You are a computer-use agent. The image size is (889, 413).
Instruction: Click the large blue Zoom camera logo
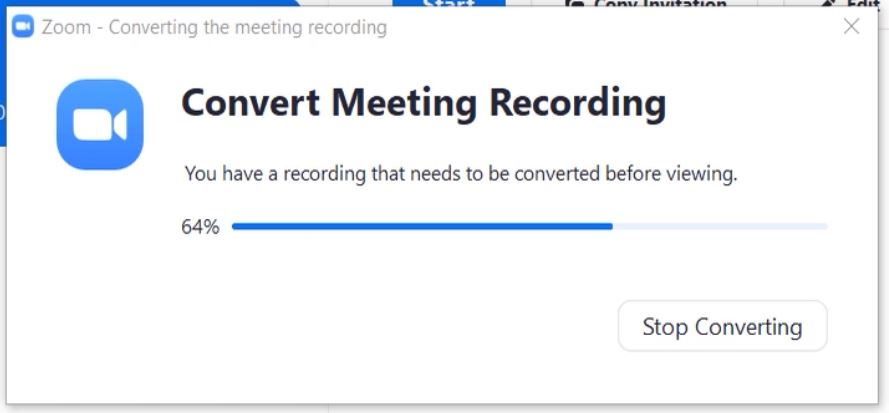[100, 124]
